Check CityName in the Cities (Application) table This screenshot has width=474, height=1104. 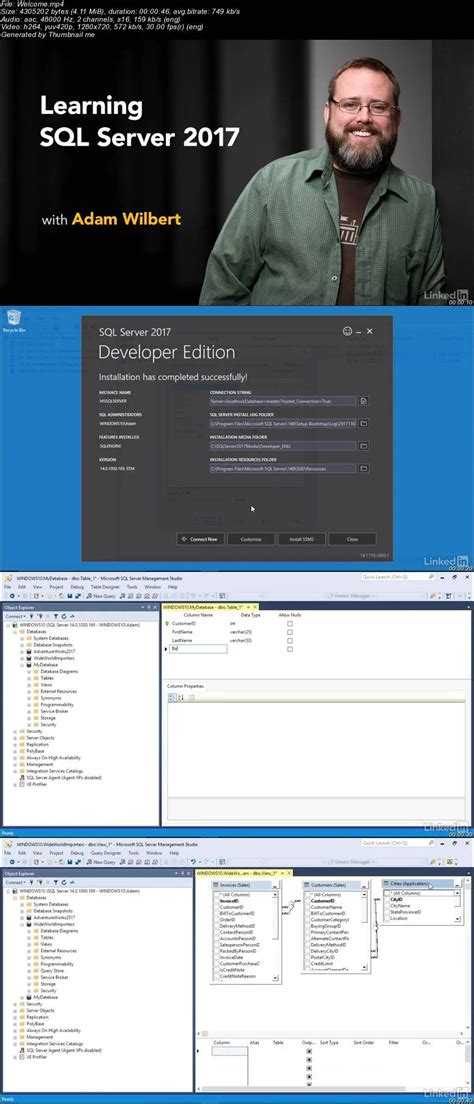click(x=387, y=905)
